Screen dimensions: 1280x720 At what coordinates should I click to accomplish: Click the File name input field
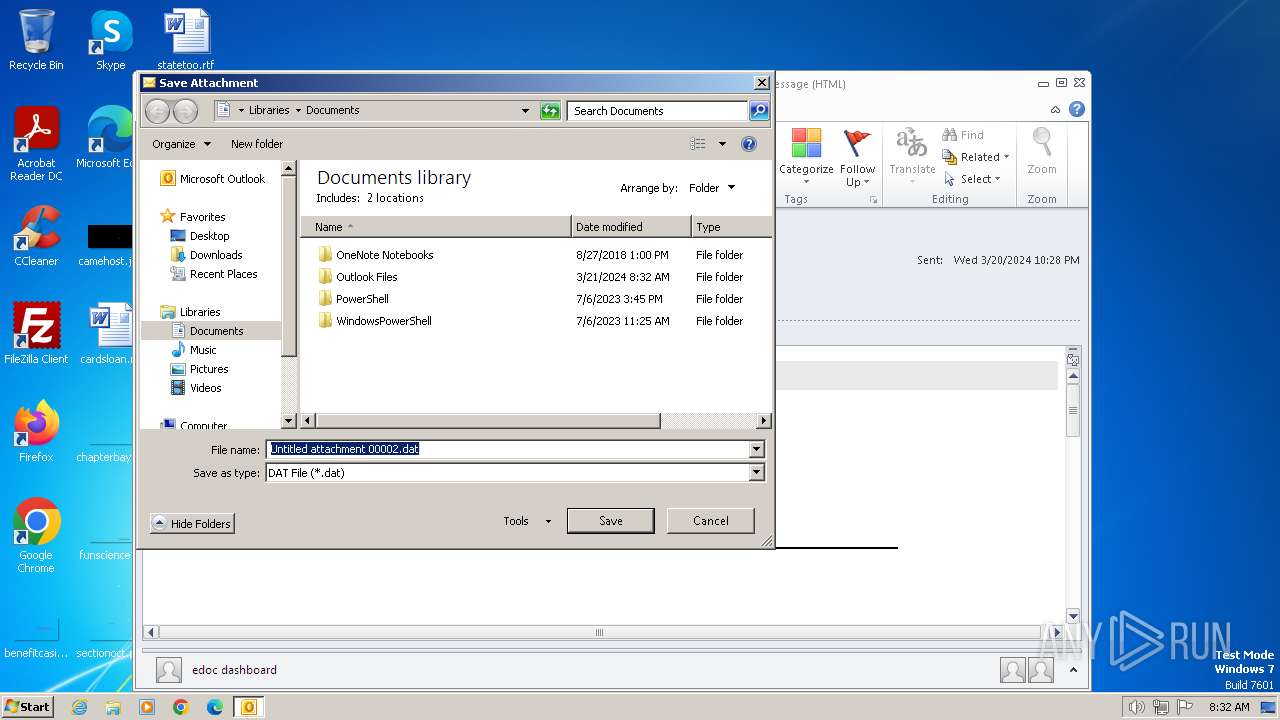(508, 450)
